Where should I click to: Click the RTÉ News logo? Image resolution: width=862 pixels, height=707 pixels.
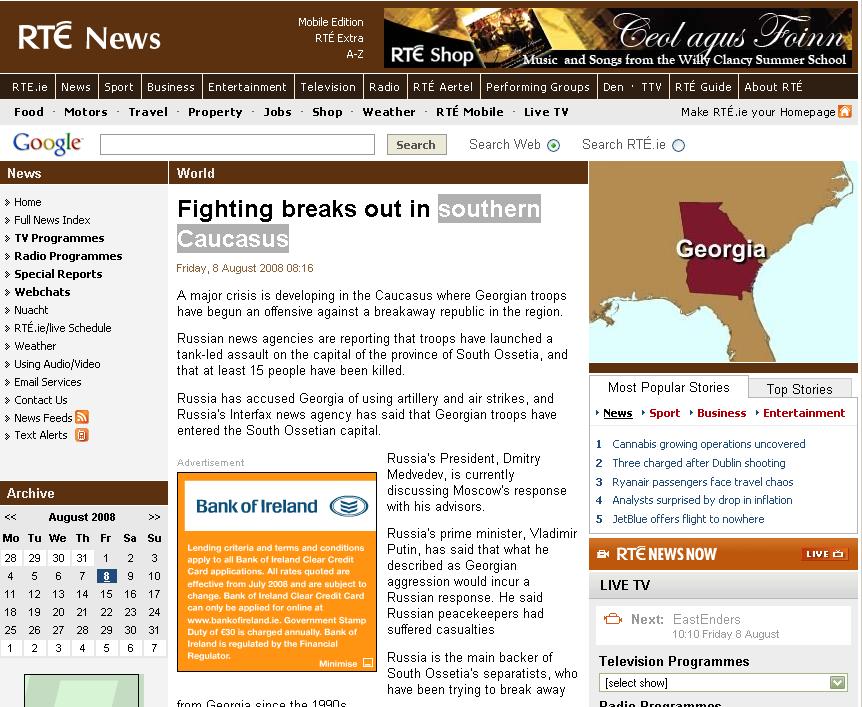pyautogui.click(x=89, y=37)
